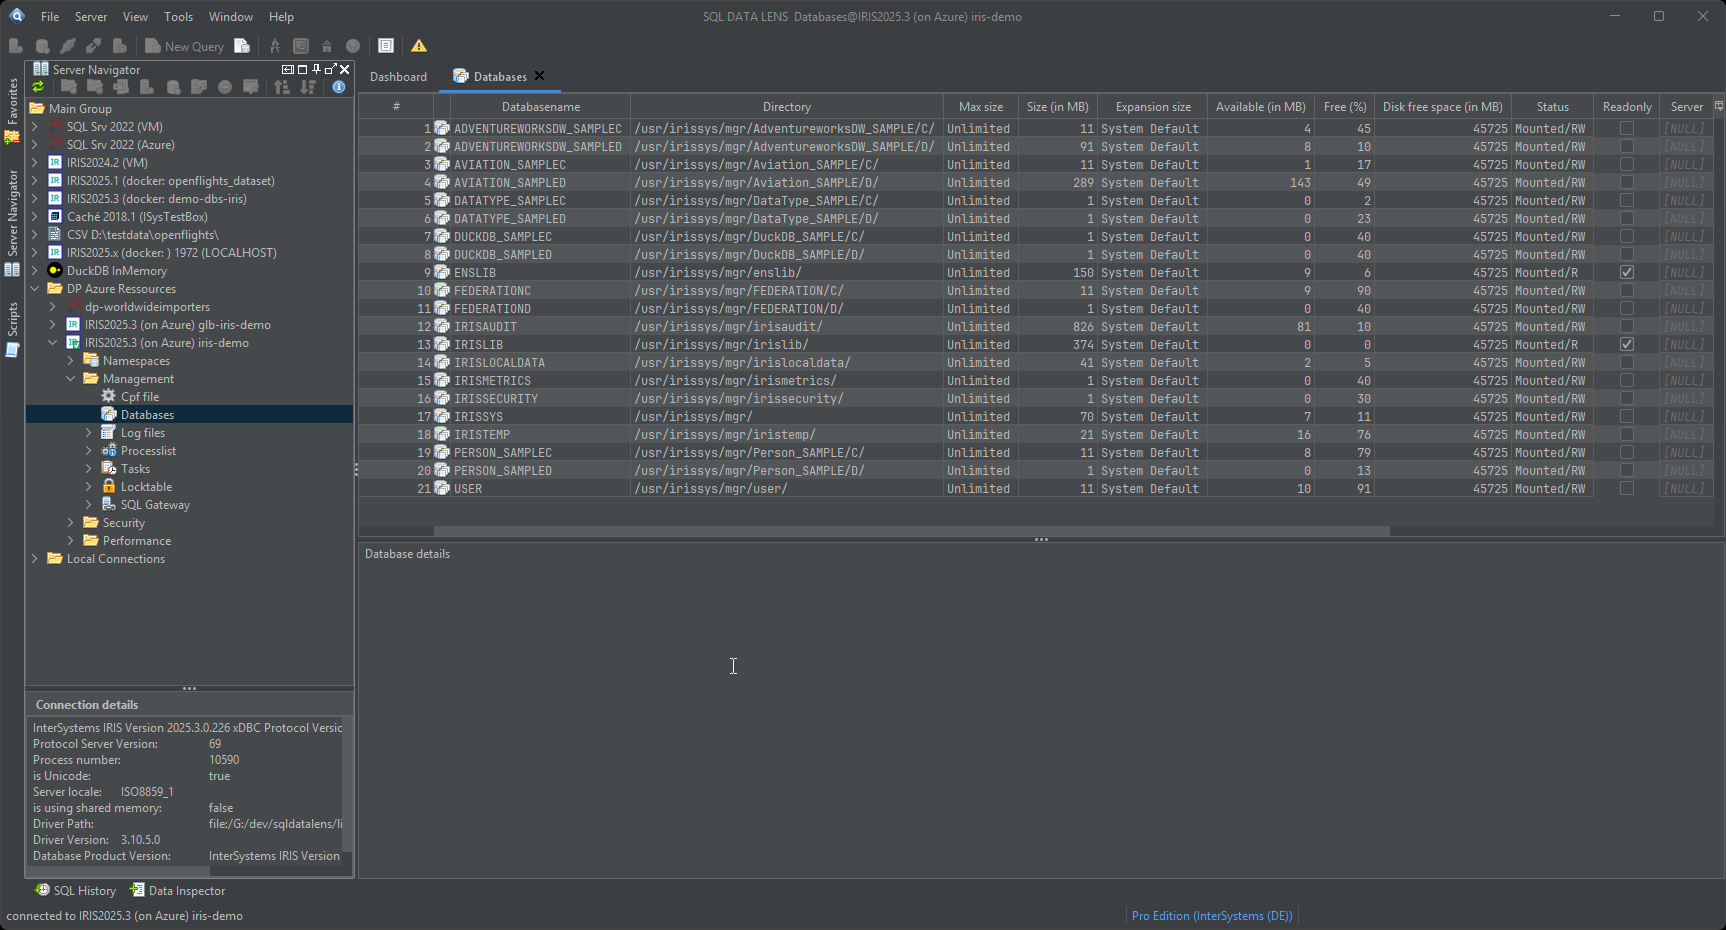1726x930 pixels.
Task: Expand SQL Srv 2022 (VM) tree node
Action: (x=35, y=127)
